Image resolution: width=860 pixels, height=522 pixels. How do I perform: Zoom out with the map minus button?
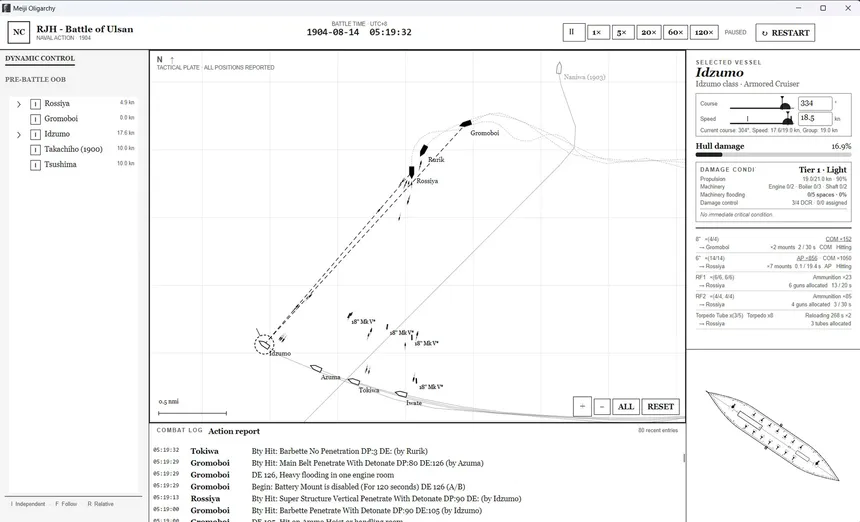click(602, 406)
